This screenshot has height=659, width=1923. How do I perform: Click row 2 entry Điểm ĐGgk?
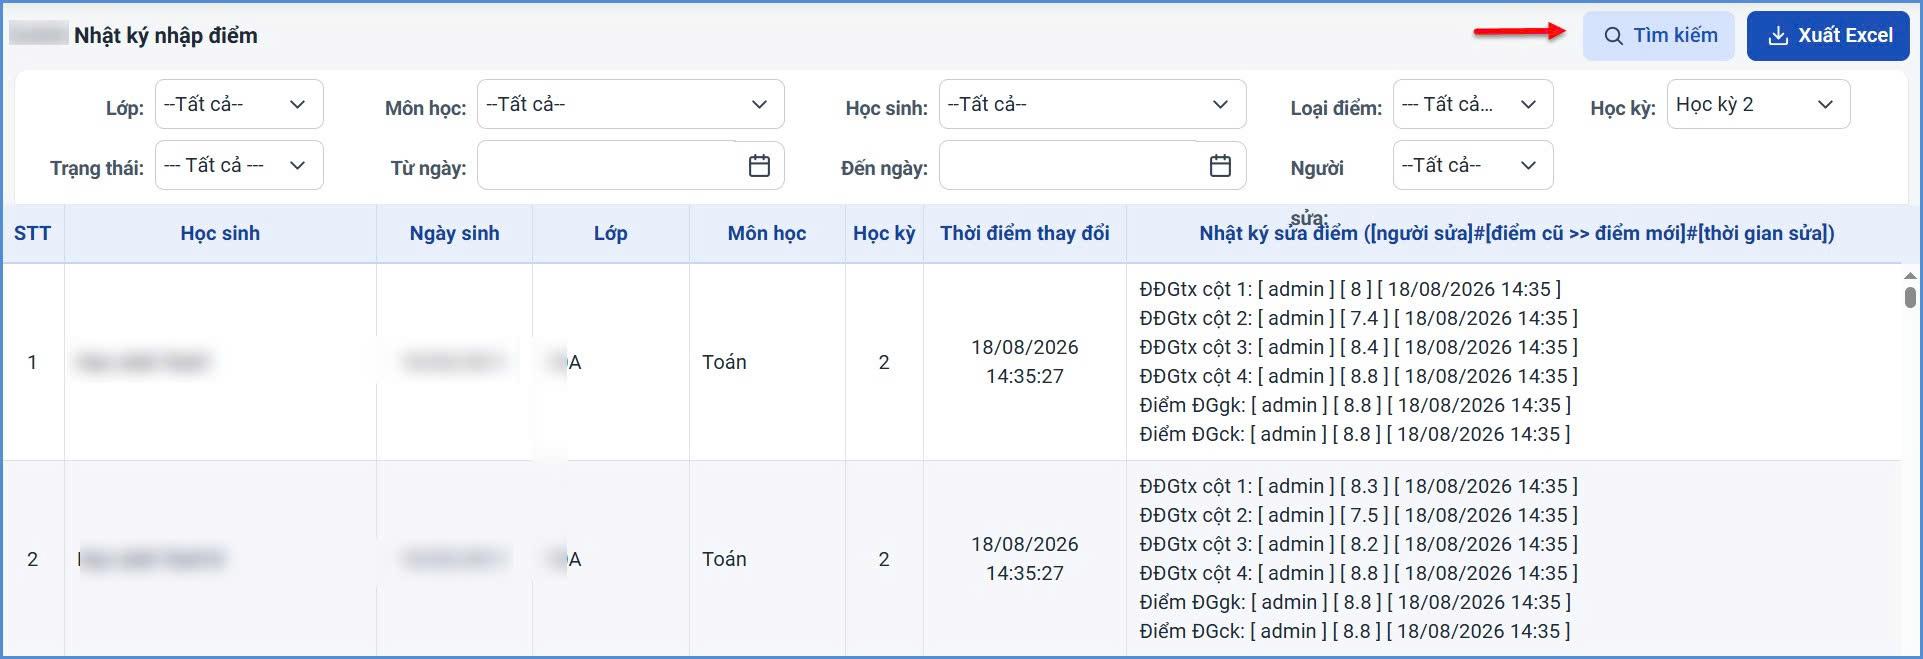[1355, 603]
